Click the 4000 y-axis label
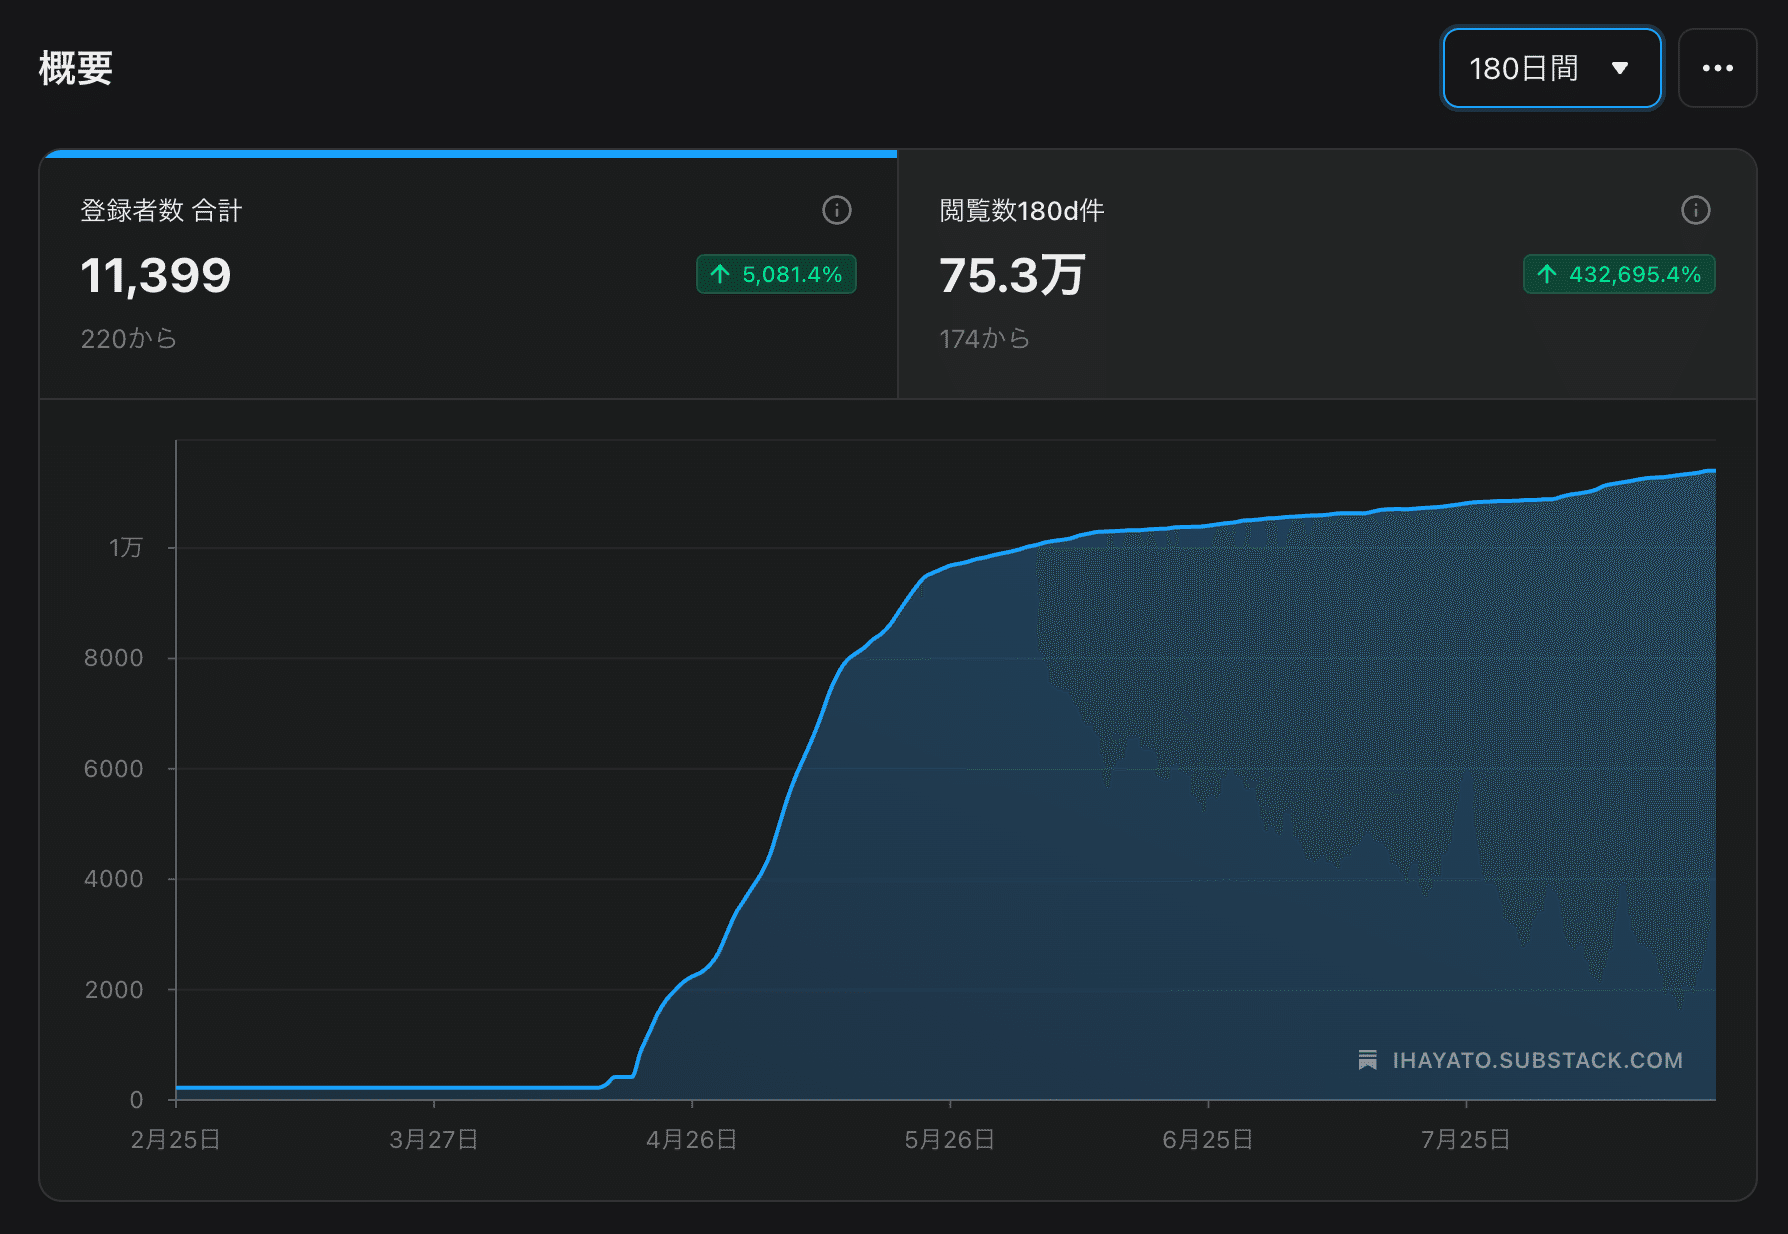 tap(114, 879)
